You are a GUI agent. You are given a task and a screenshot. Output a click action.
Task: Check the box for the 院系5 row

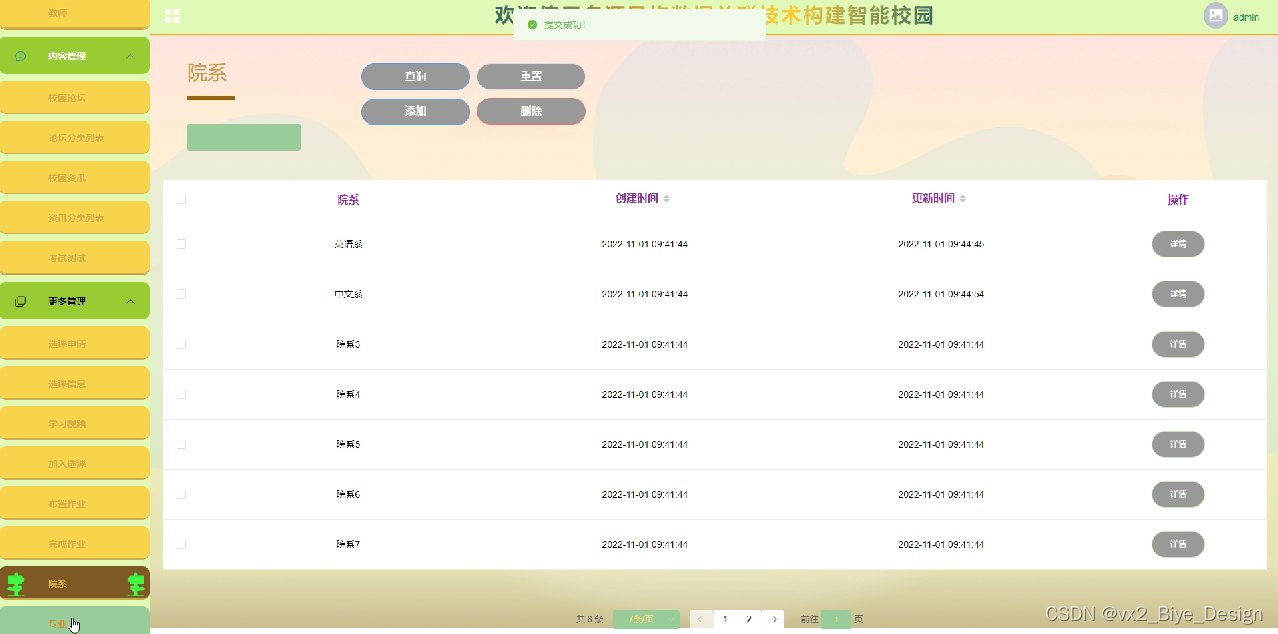(181, 444)
